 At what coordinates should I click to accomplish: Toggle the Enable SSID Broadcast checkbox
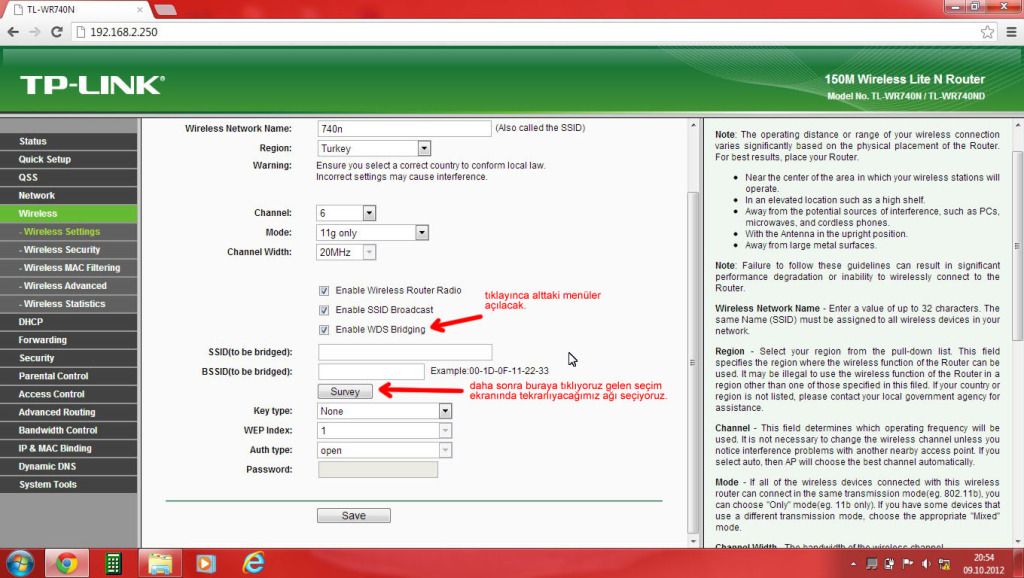click(324, 310)
